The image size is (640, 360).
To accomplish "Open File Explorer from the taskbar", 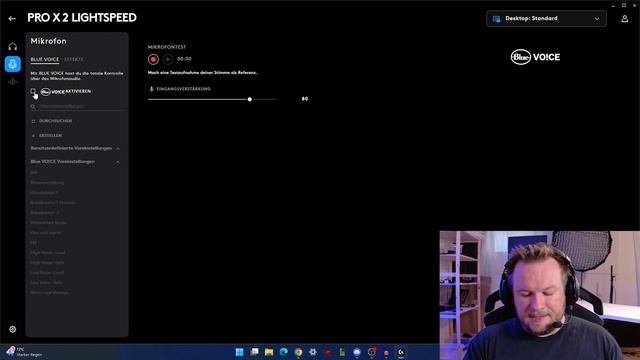I will click(x=269, y=352).
